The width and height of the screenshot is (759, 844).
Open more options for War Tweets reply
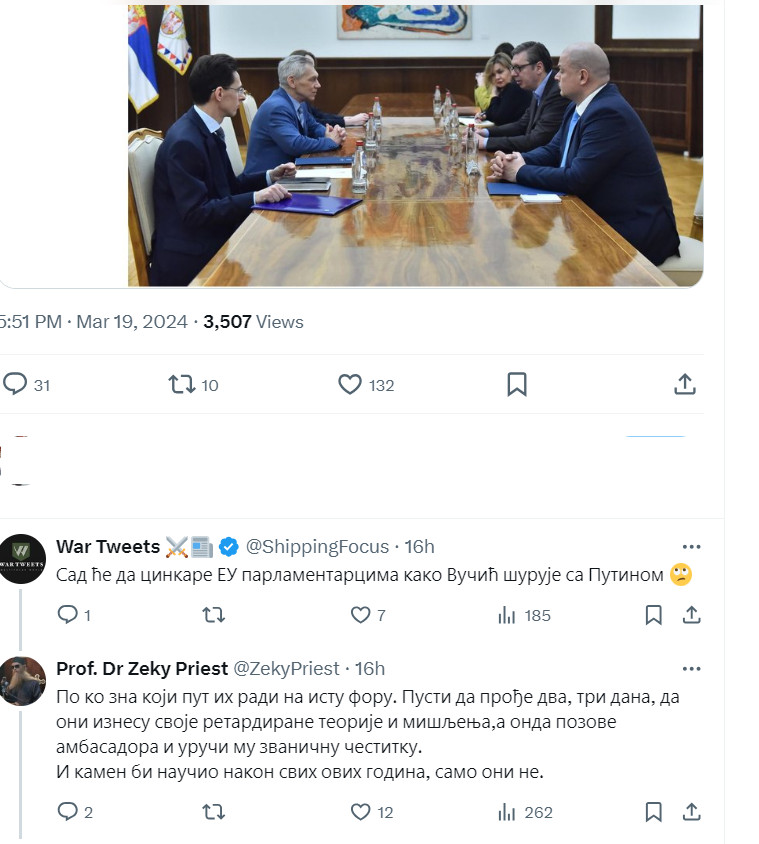pyautogui.click(x=691, y=547)
